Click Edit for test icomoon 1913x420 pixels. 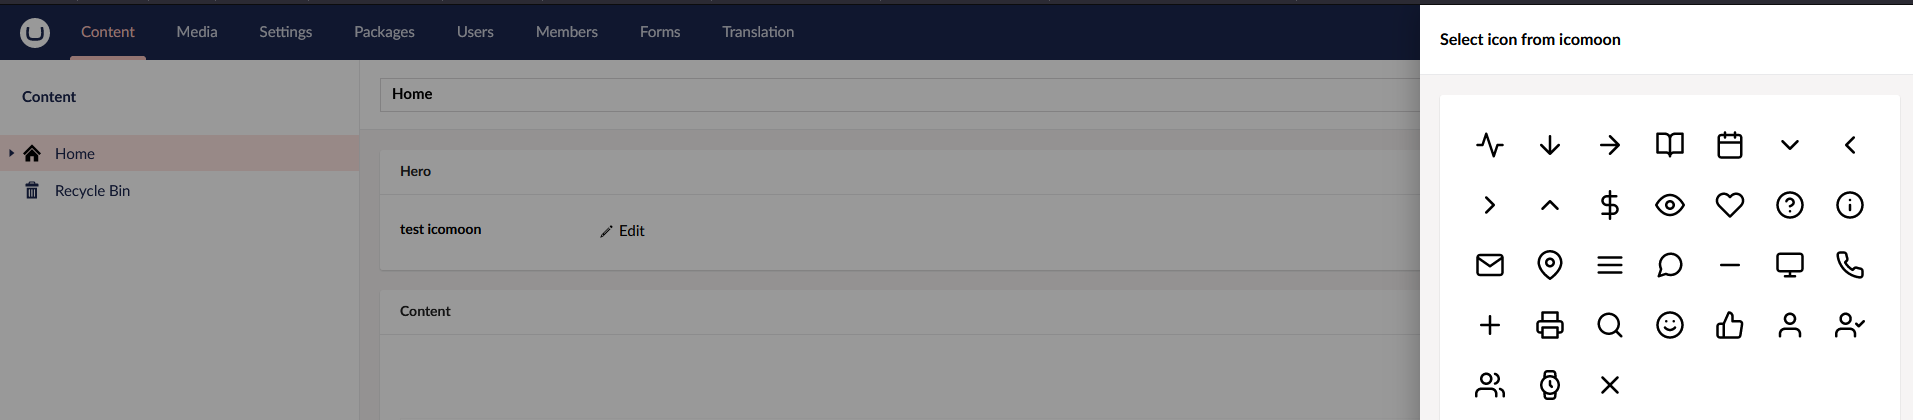pos(622,231)
